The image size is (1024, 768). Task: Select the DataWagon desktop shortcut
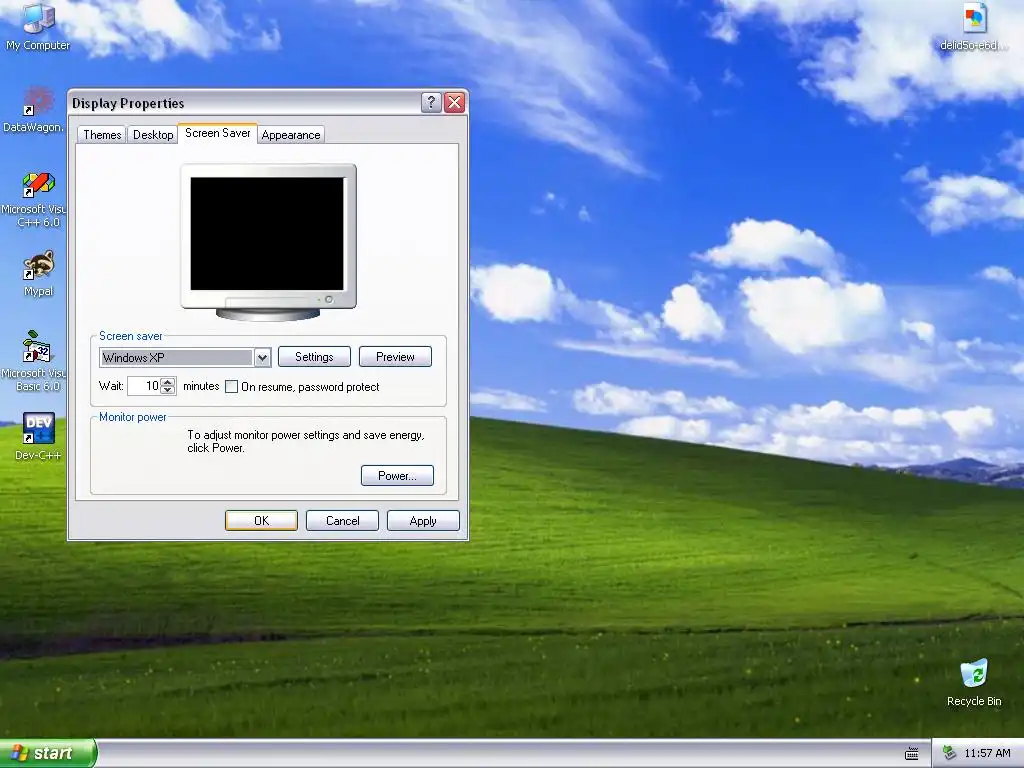[x=34, y=110]
